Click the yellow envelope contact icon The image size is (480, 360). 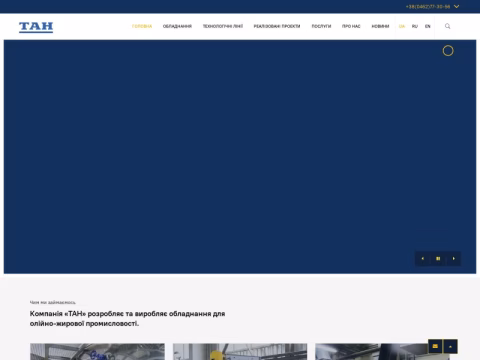tap(435, 346)
